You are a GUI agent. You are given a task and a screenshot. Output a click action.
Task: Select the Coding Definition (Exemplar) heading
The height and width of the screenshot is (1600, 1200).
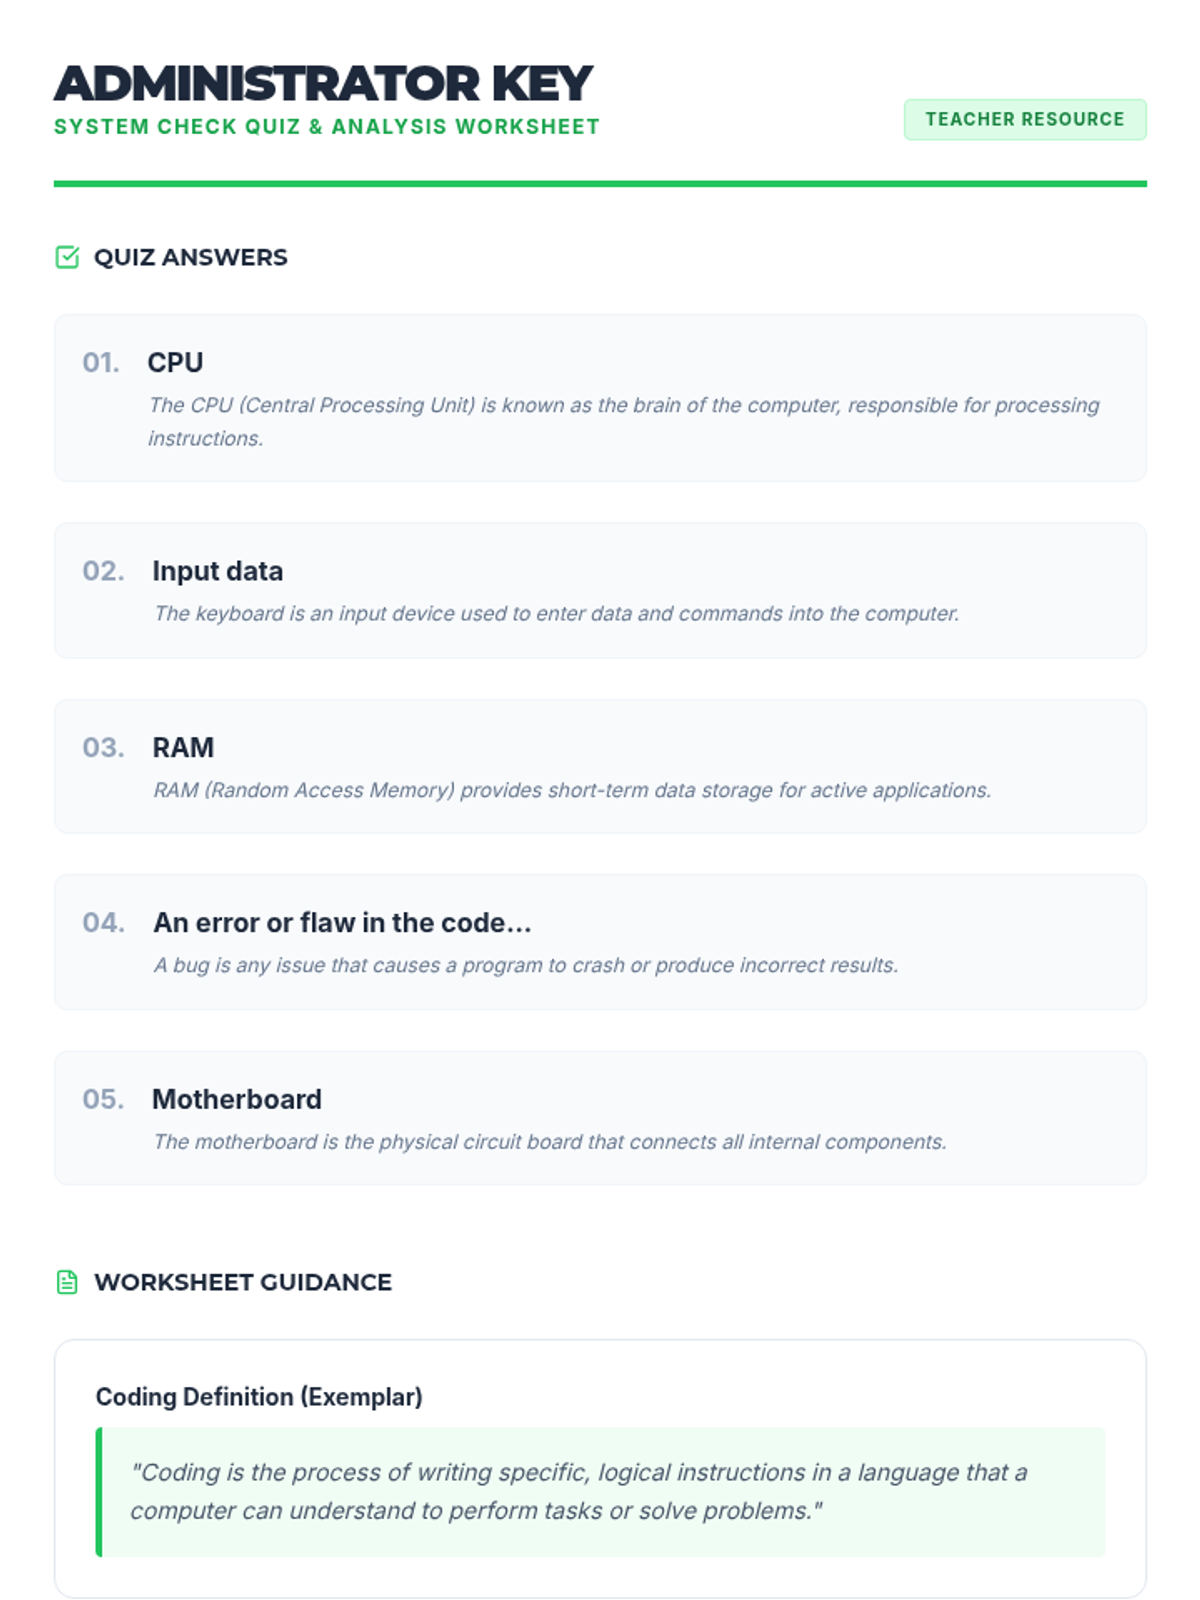pyautogui.click(x=259, y=1397)
